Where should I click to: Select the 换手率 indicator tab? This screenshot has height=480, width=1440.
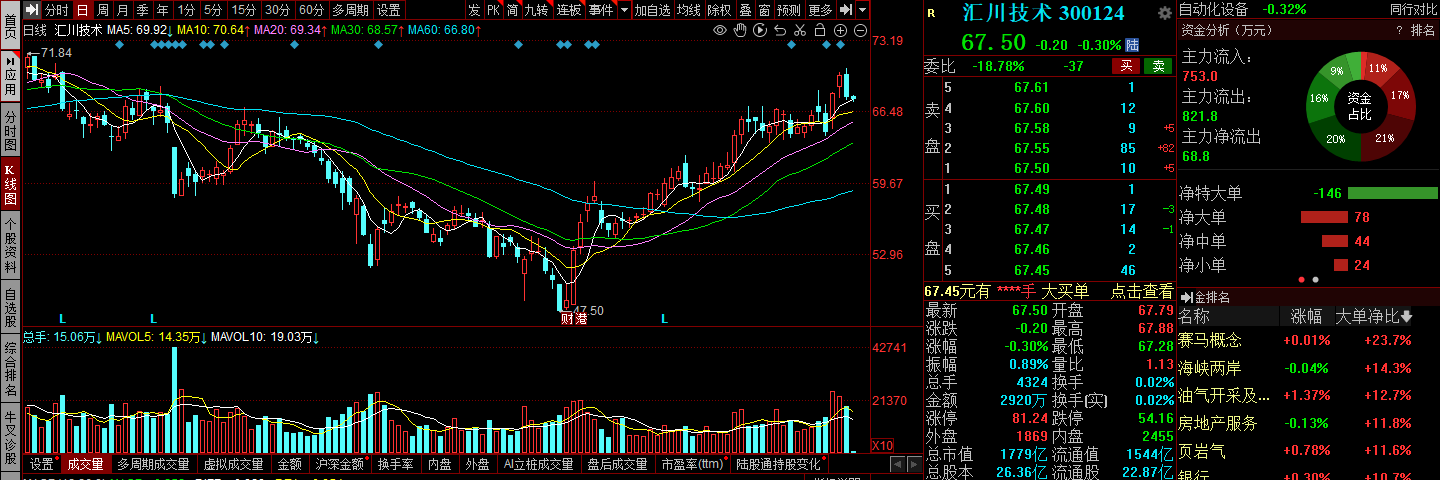click(x=395, y=464)
